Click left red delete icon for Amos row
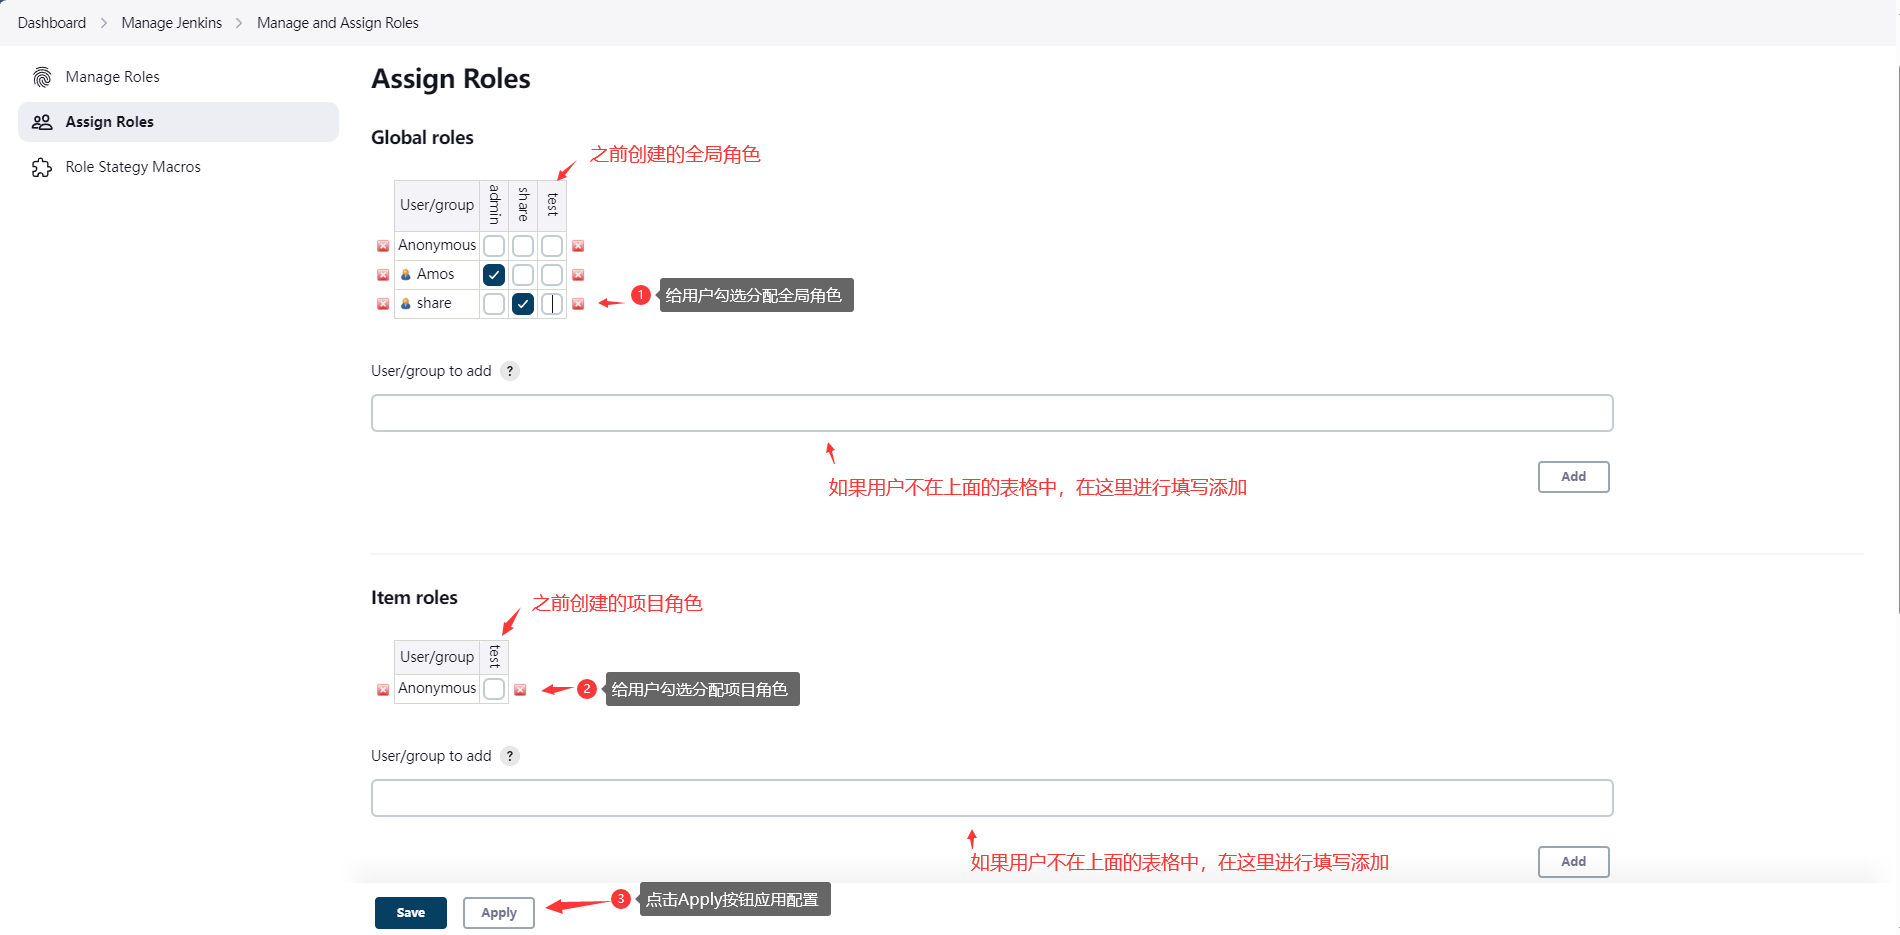 click(383, 275)
